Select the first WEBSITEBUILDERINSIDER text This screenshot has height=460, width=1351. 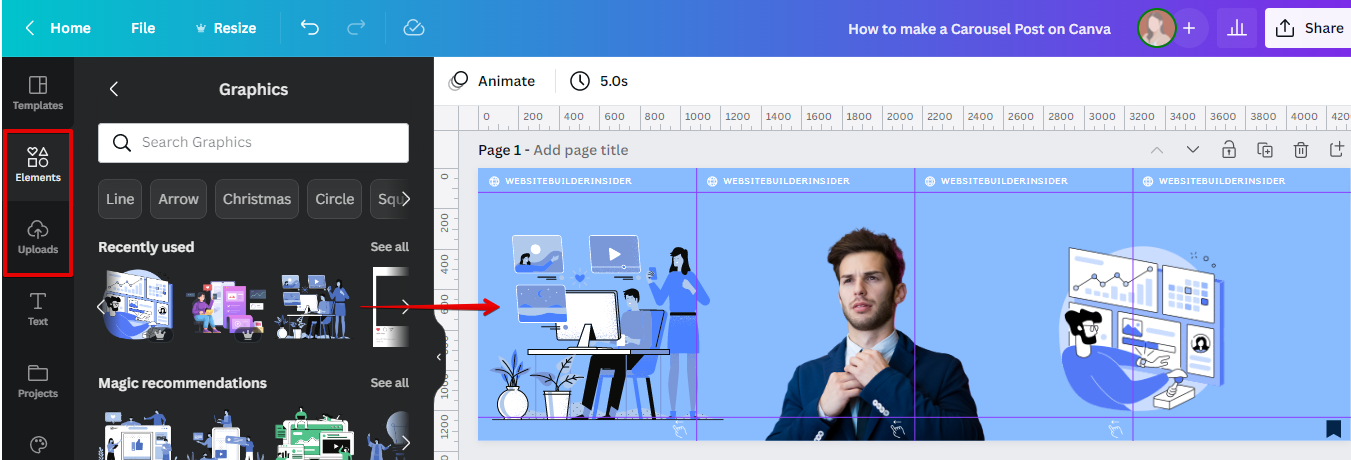[568, 181]
